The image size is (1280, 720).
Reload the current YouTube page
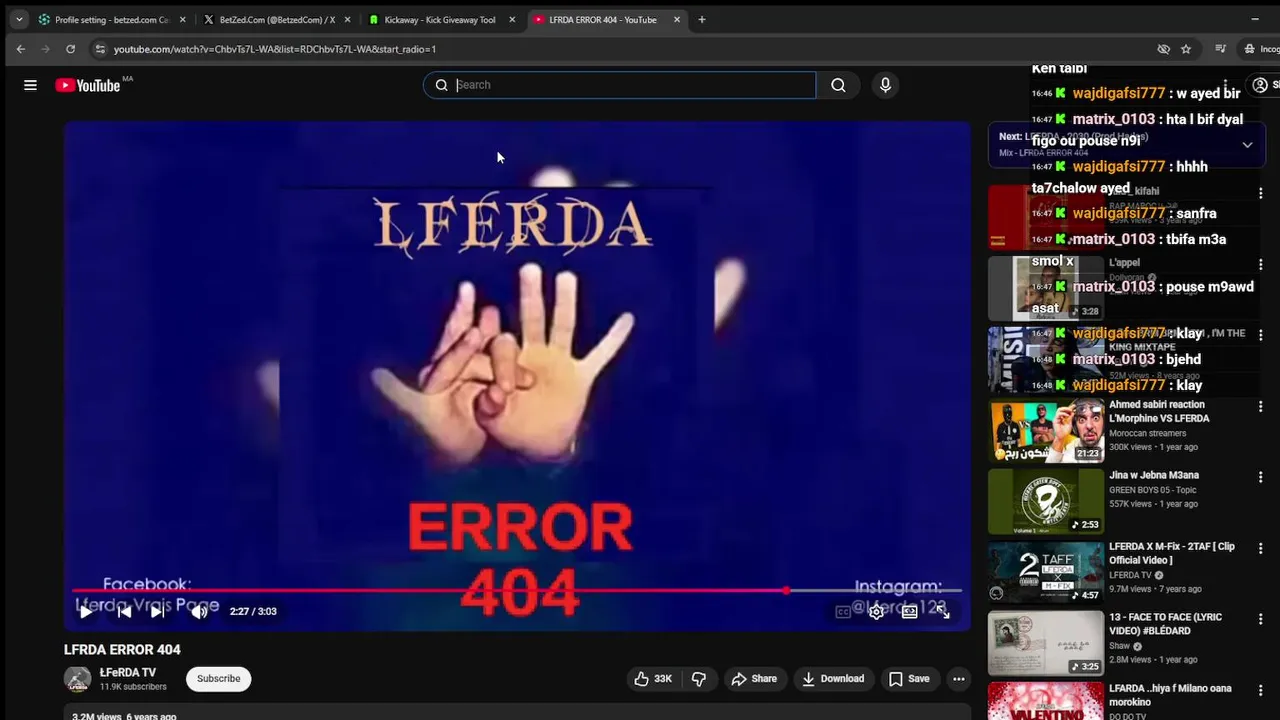pos(70,48)
